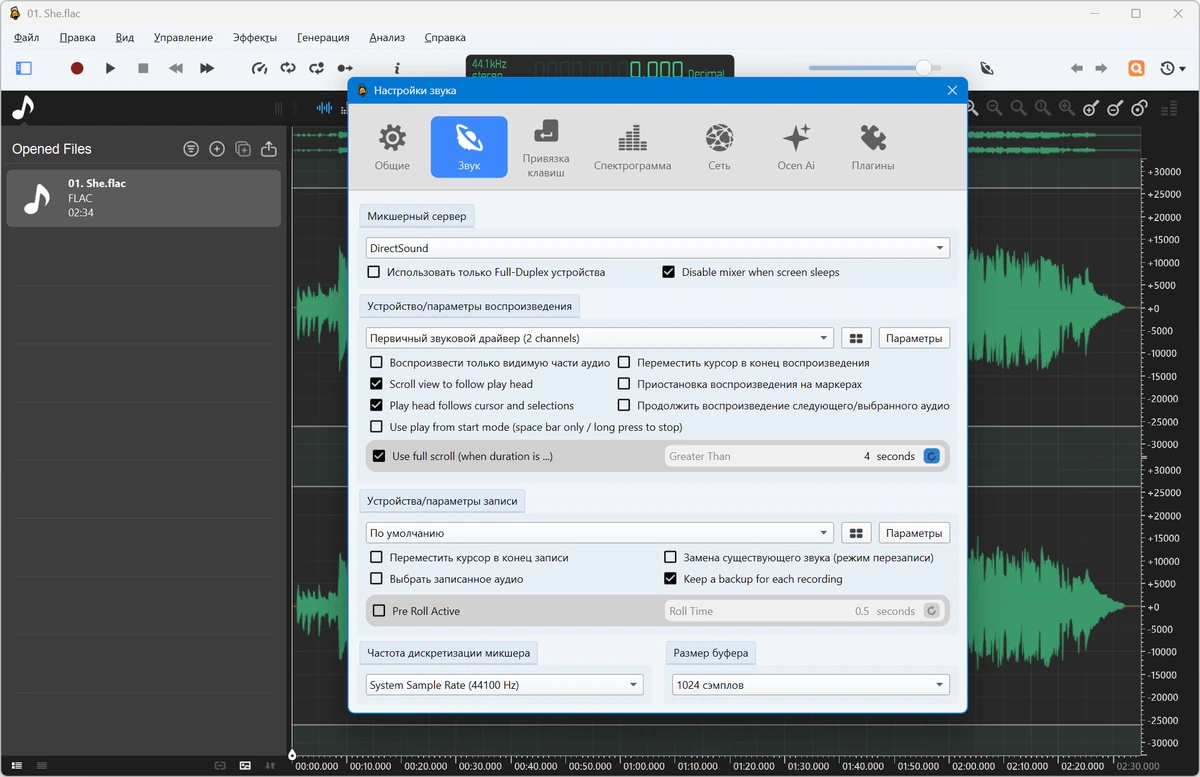Toggle Keep a backup for each recording
The height and width of the screenshot is (777, 1200).
[x=671, y=579]
